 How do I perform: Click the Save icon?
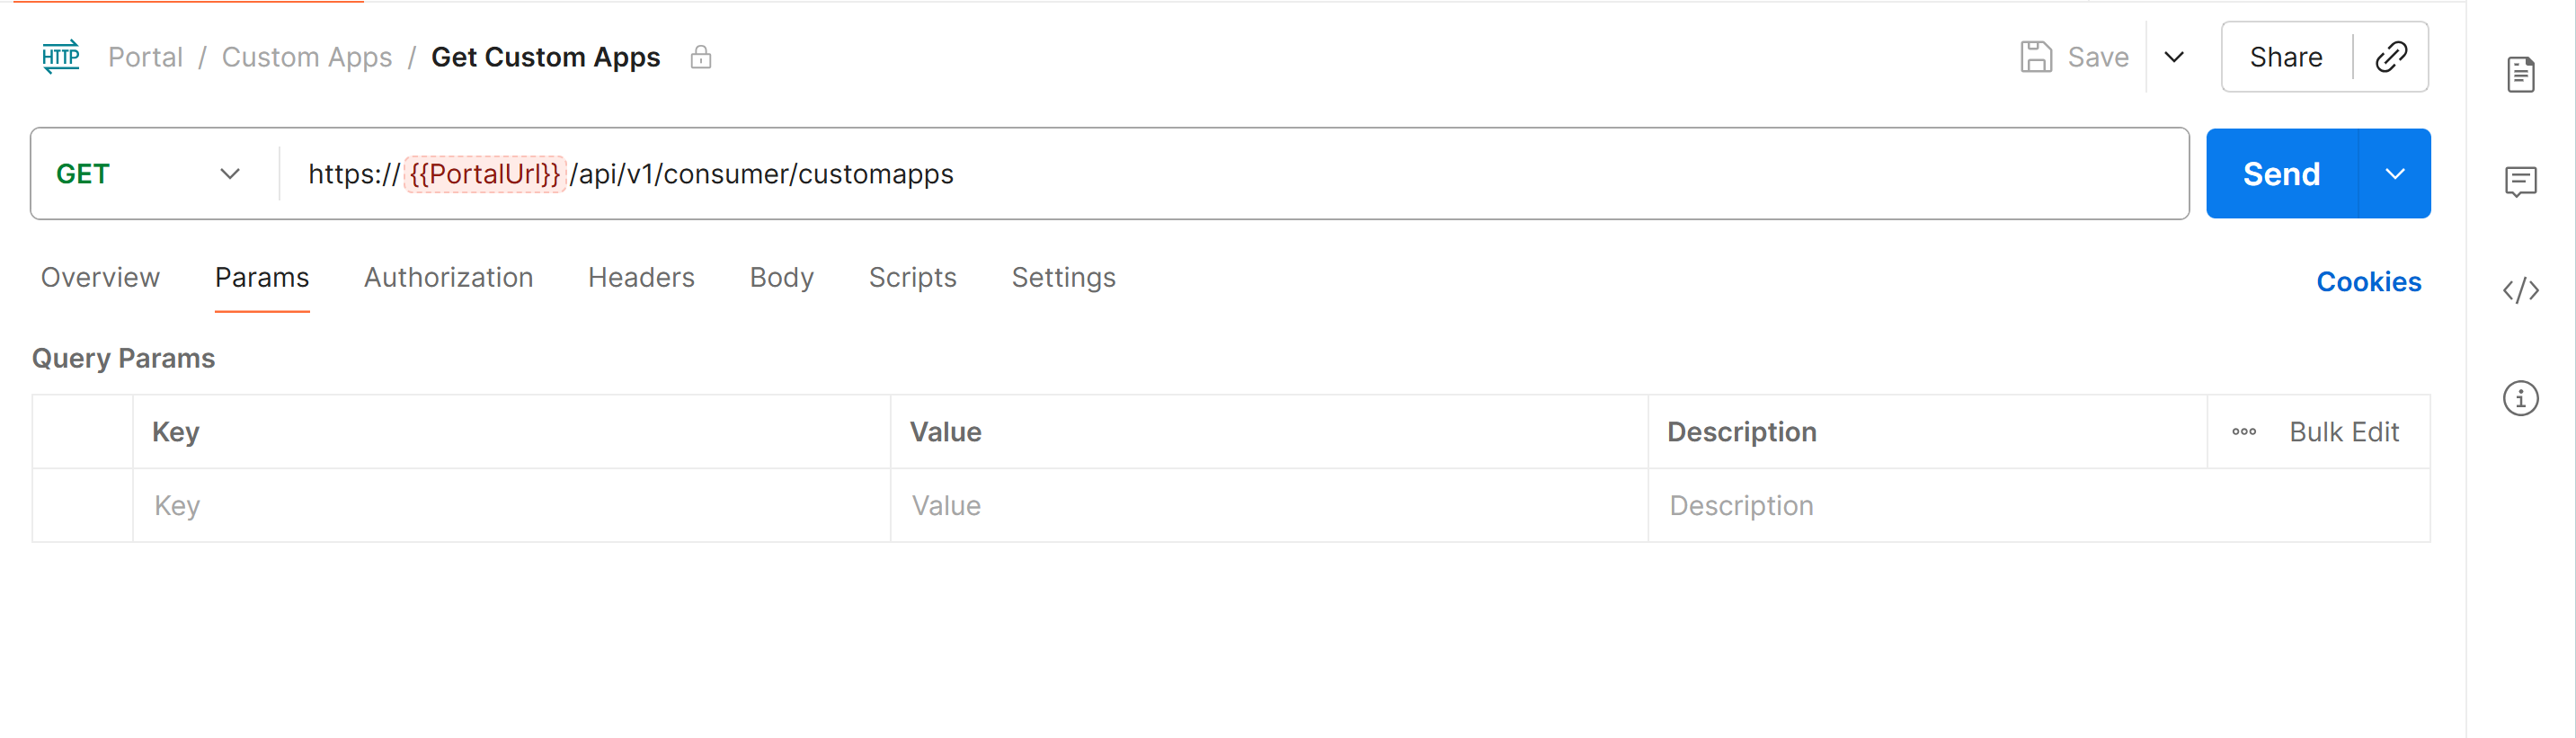point(2037,56)
